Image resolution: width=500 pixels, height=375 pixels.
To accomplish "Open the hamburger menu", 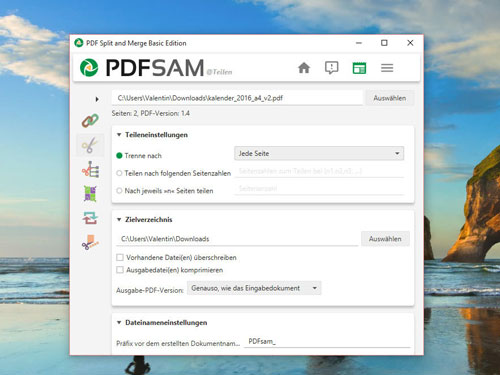I will click(387, 68).
